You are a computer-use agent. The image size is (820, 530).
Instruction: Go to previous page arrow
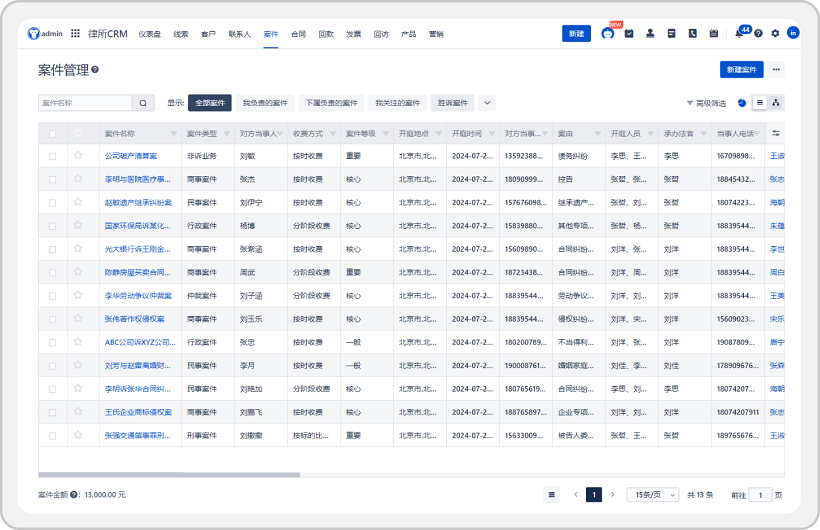[x=576, y=494]
